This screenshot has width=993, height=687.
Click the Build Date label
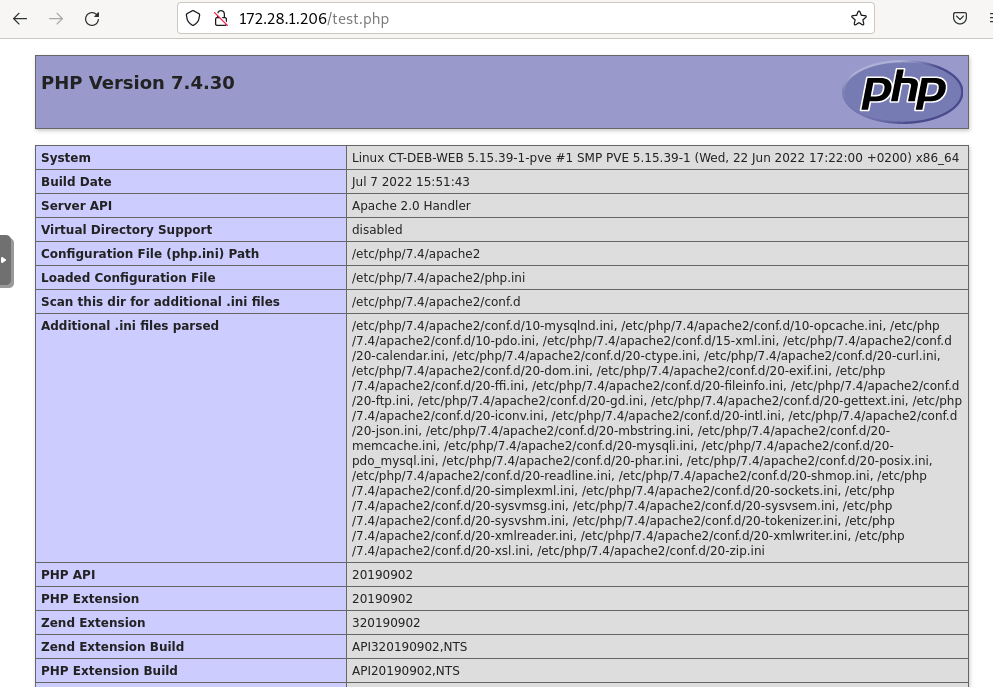76,182
